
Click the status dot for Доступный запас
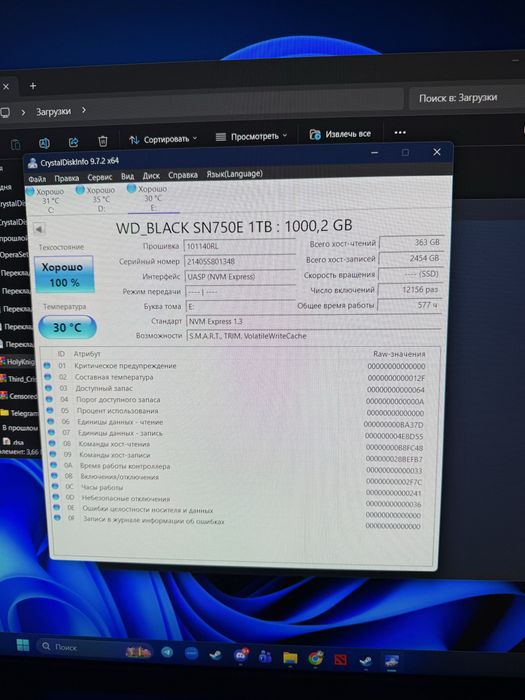[49, 388]
